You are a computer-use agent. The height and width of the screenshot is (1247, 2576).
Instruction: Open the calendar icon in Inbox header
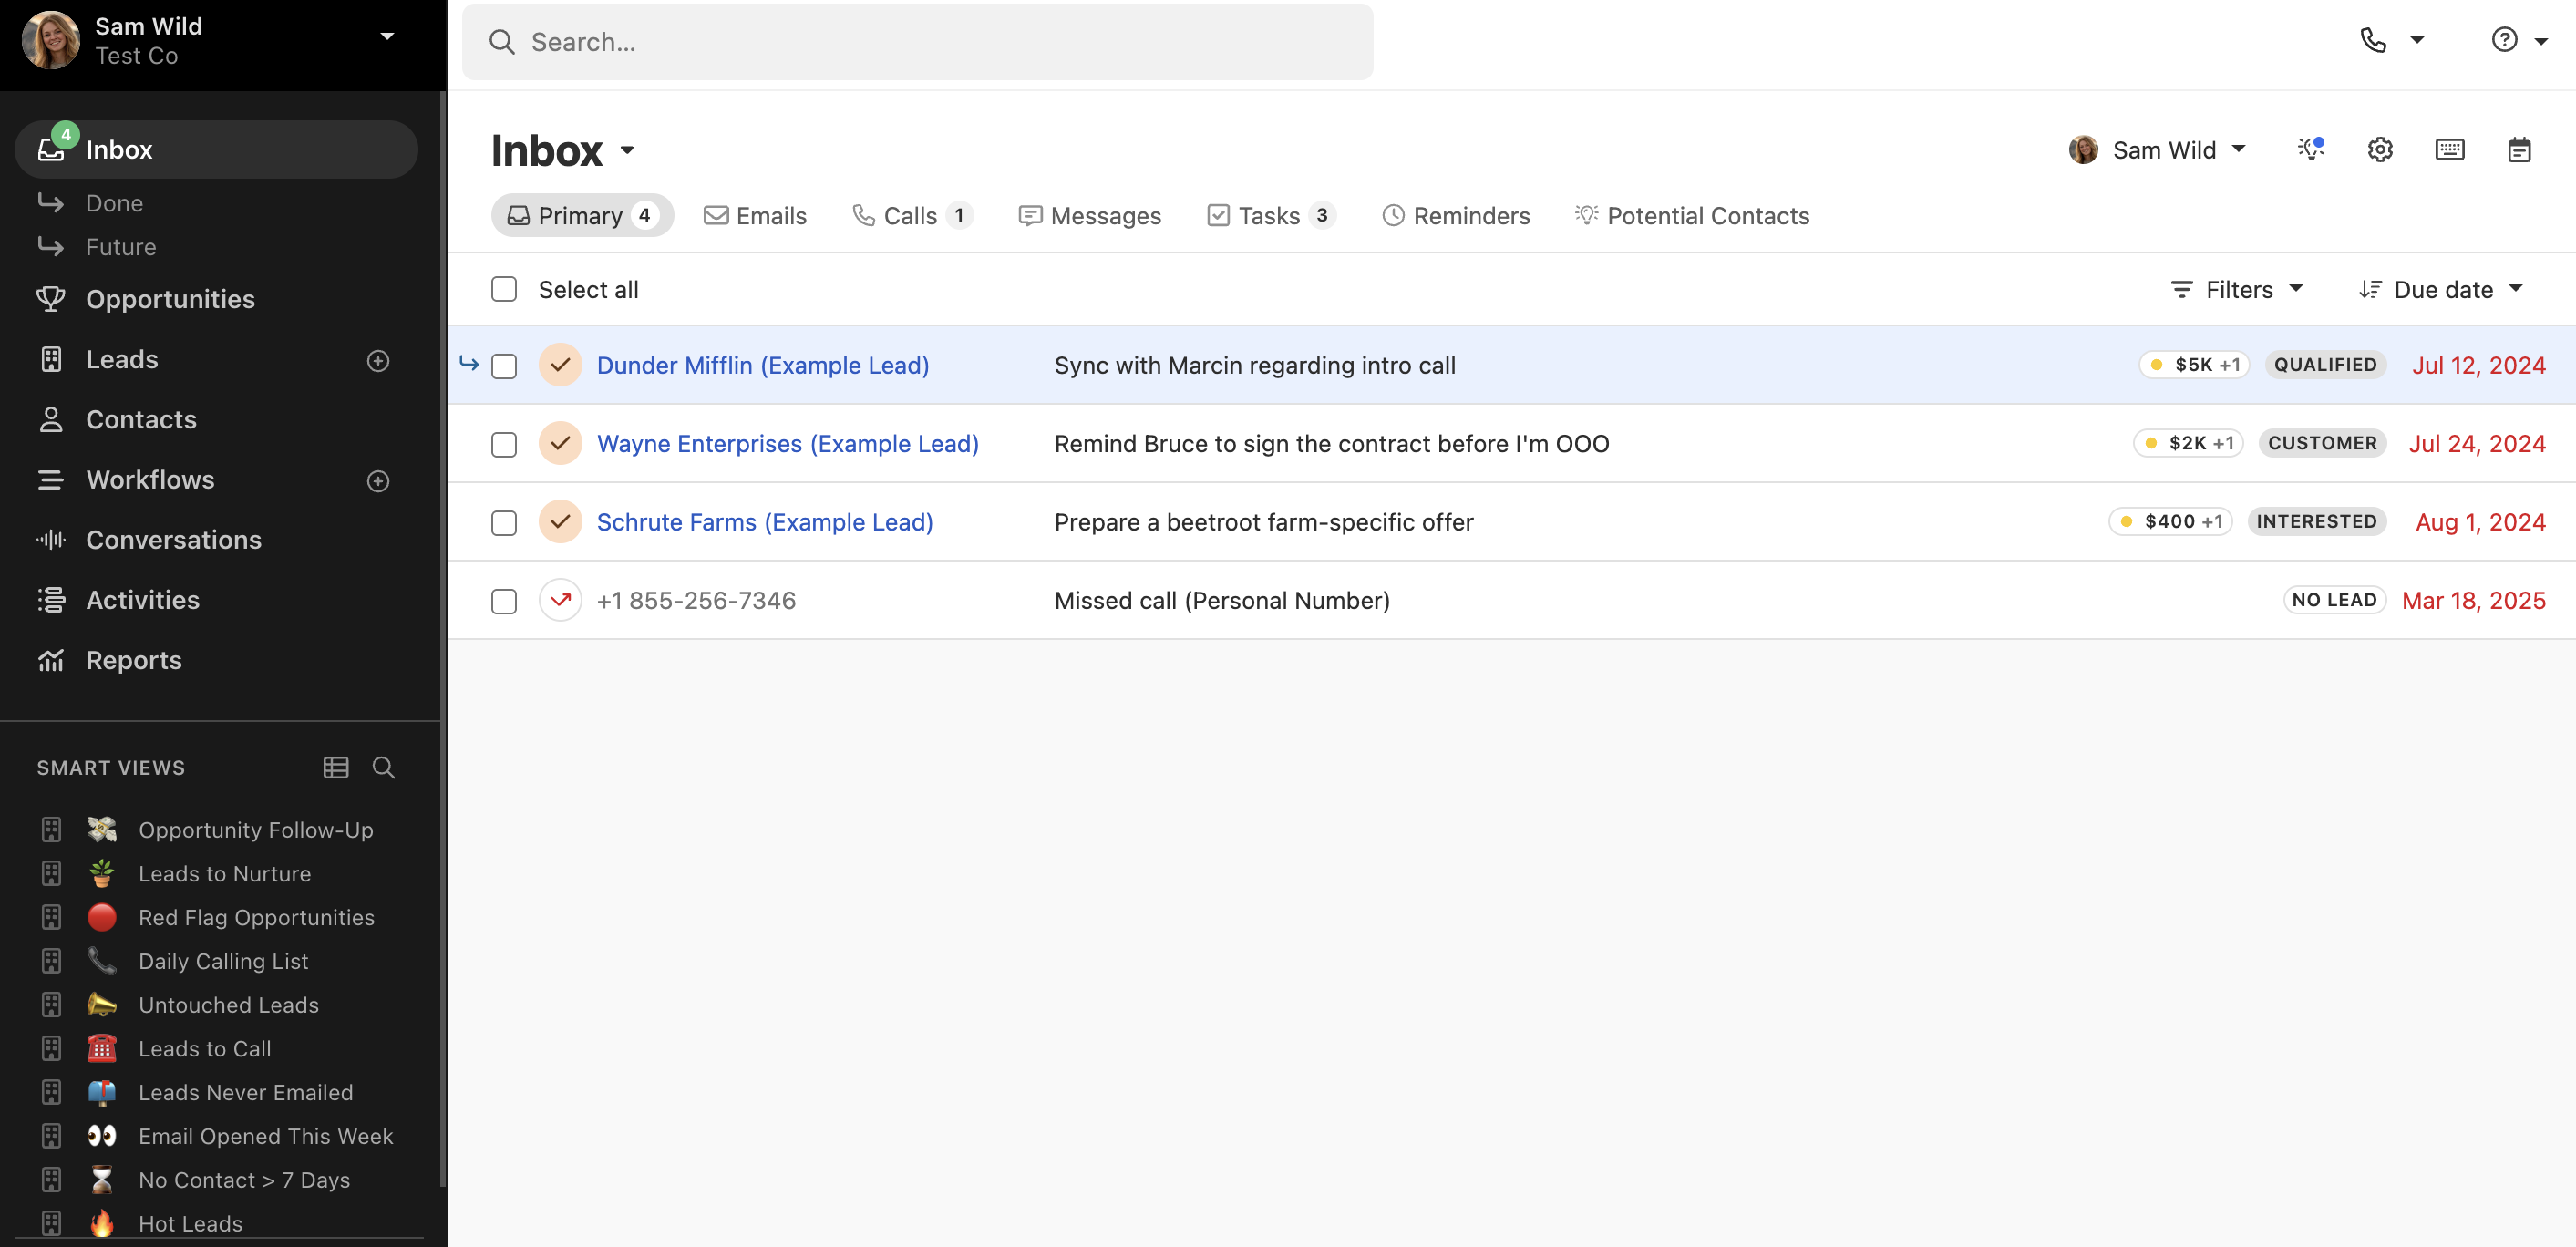tap(2518, 150)
